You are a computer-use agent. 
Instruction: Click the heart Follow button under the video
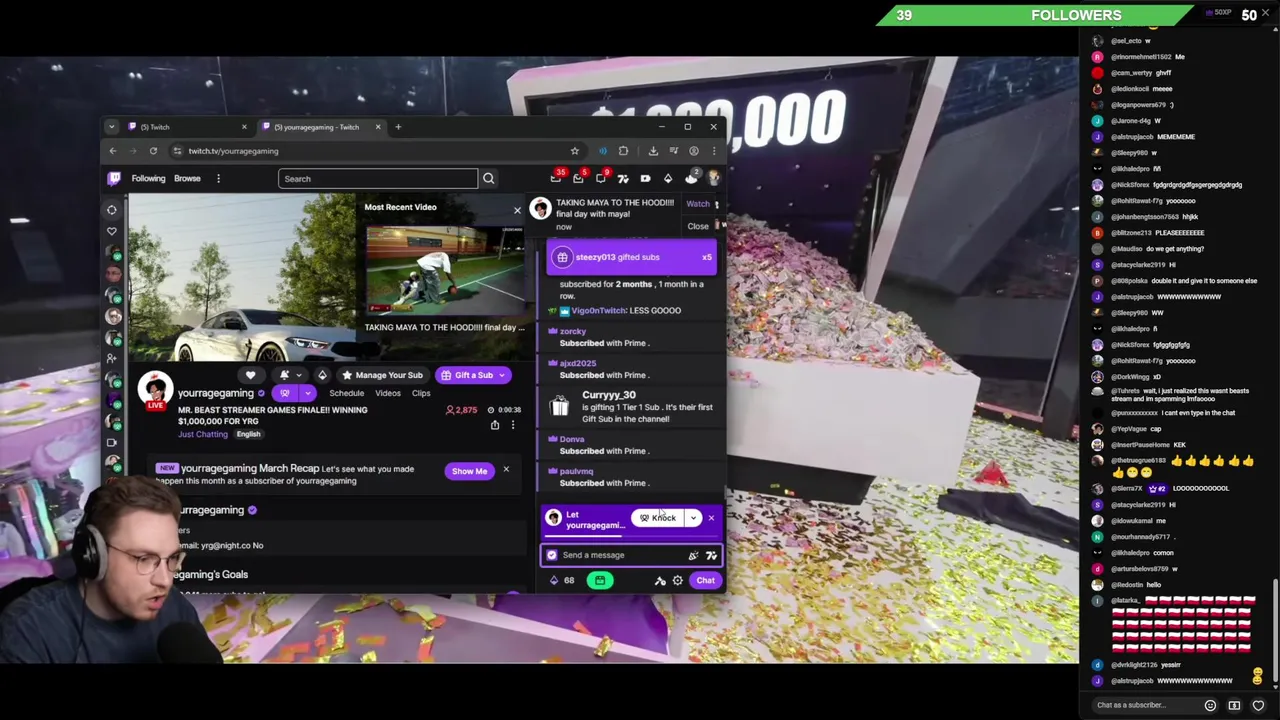click(x=250, y=375)
